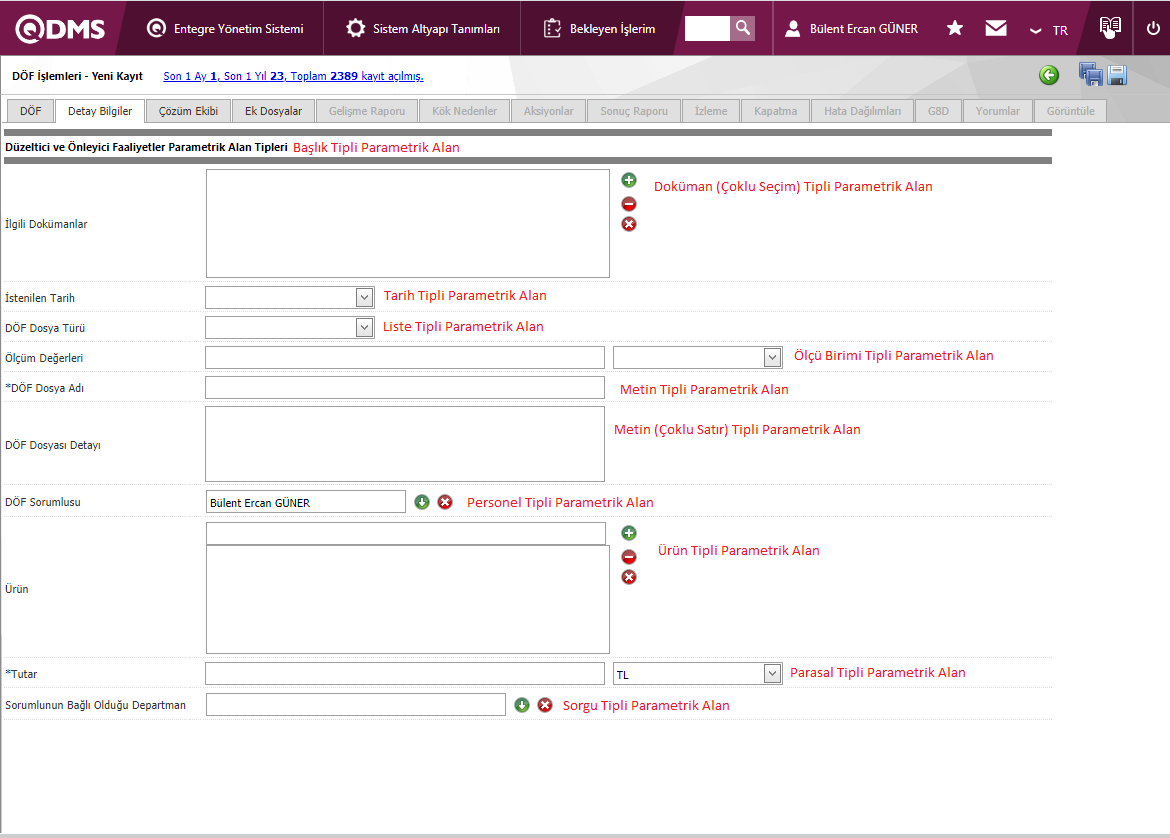Open the Görüntüle tab
This screenshot has width=1170, height=838.
1070,111
